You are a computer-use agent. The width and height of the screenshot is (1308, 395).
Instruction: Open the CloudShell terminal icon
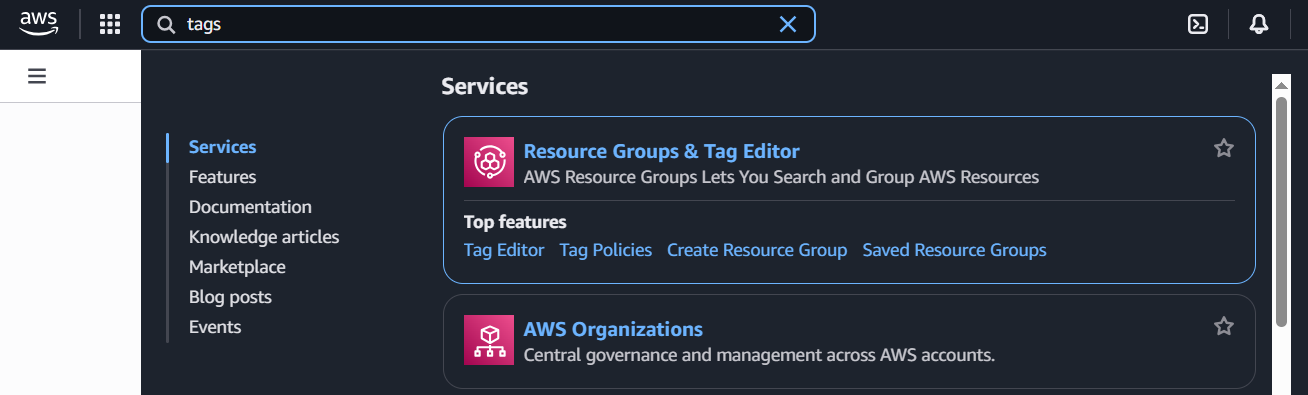point(1197,25)
